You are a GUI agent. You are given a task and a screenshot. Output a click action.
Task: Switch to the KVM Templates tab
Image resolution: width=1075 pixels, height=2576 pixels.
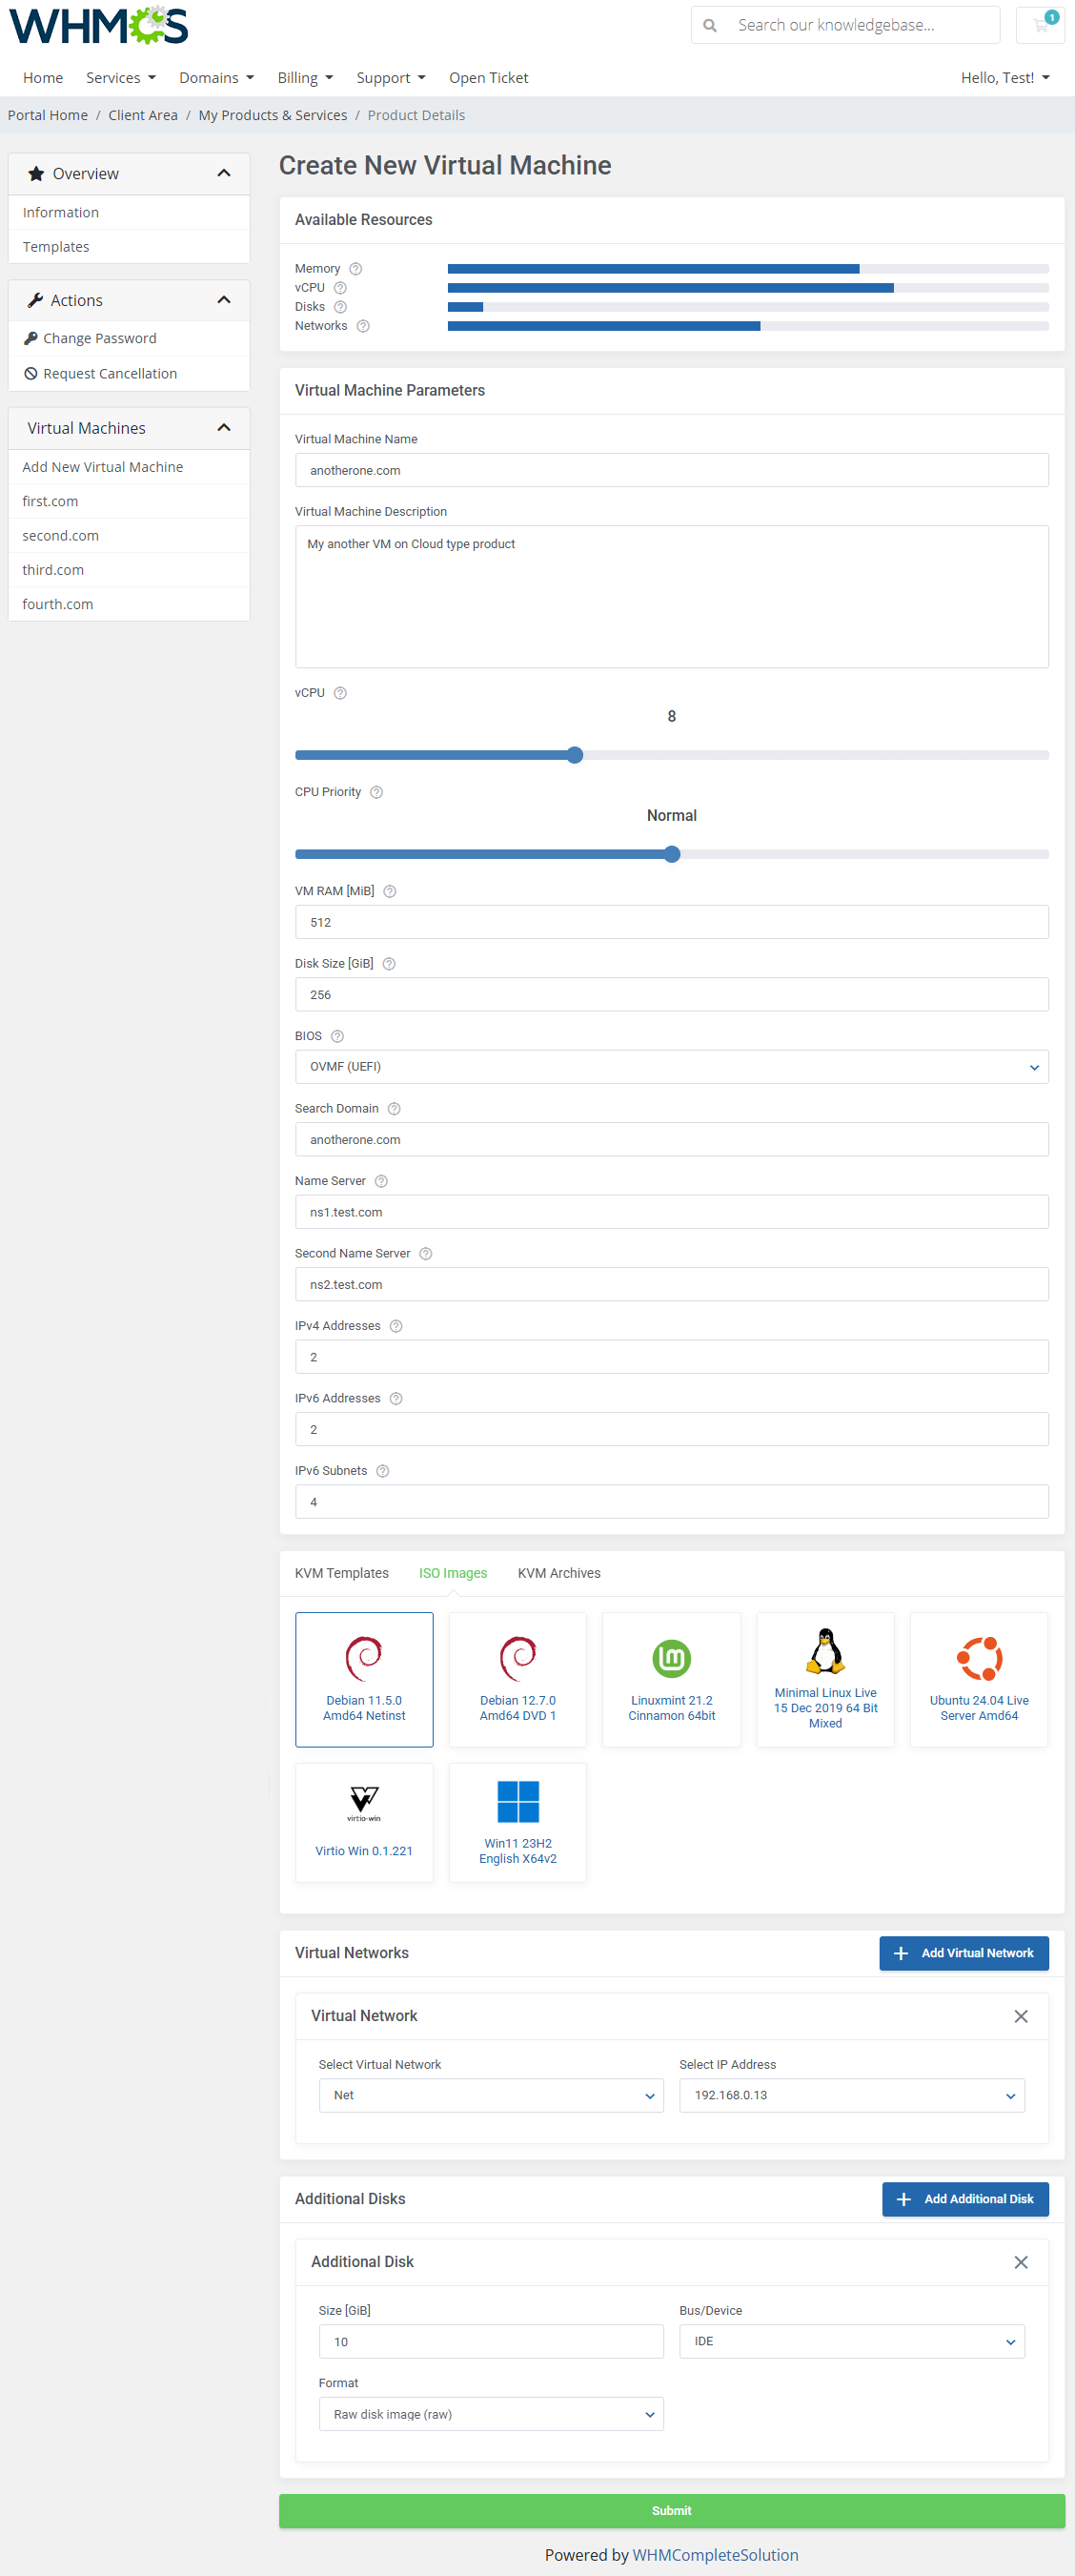[x=342, y=1573]
